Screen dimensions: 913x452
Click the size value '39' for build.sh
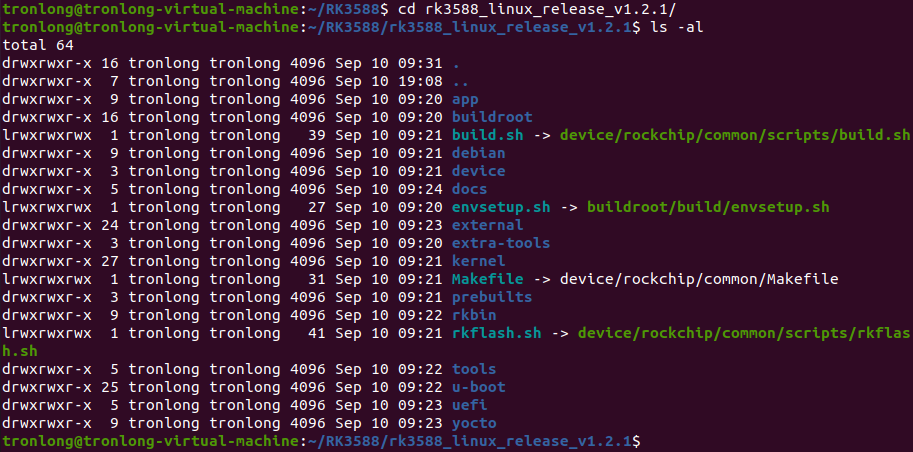click(x=317, y=135)
